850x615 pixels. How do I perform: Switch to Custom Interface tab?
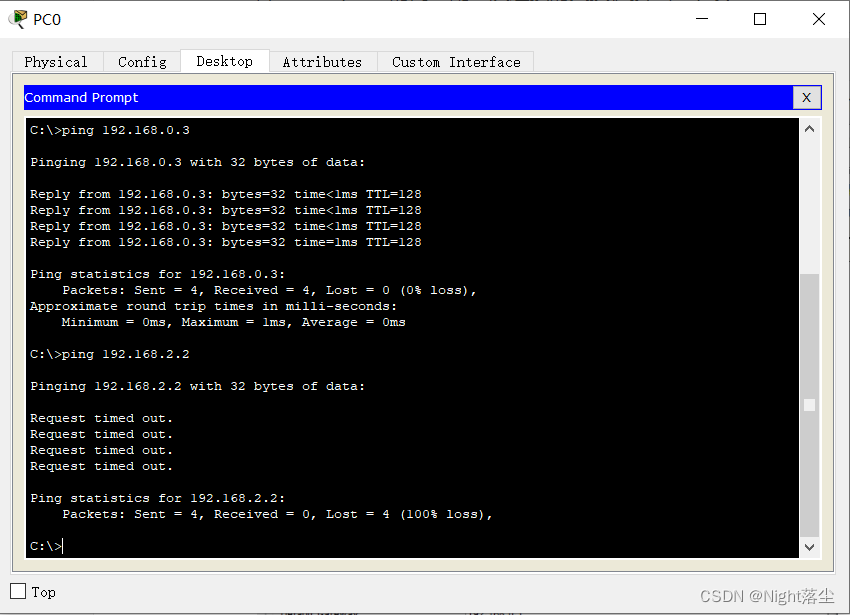tap(456, 62)
